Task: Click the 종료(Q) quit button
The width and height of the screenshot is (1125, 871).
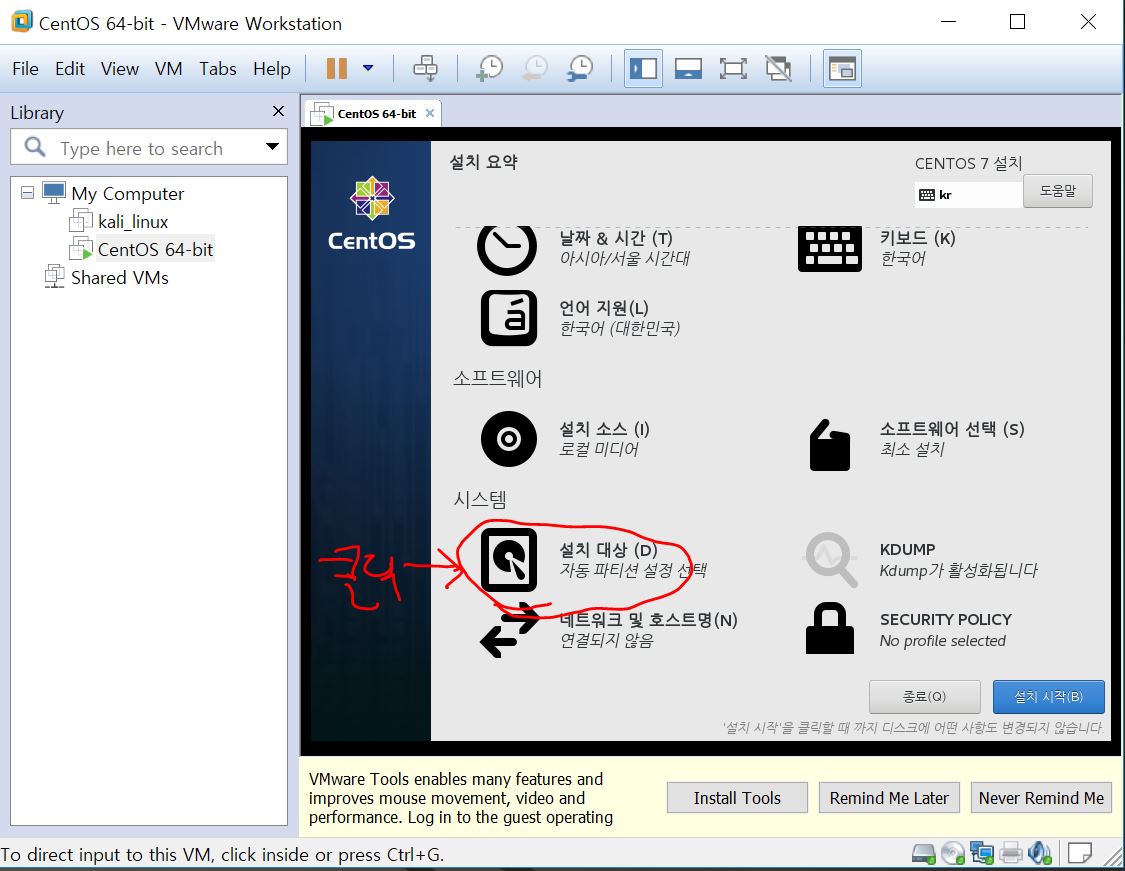Action: [924, 696]
